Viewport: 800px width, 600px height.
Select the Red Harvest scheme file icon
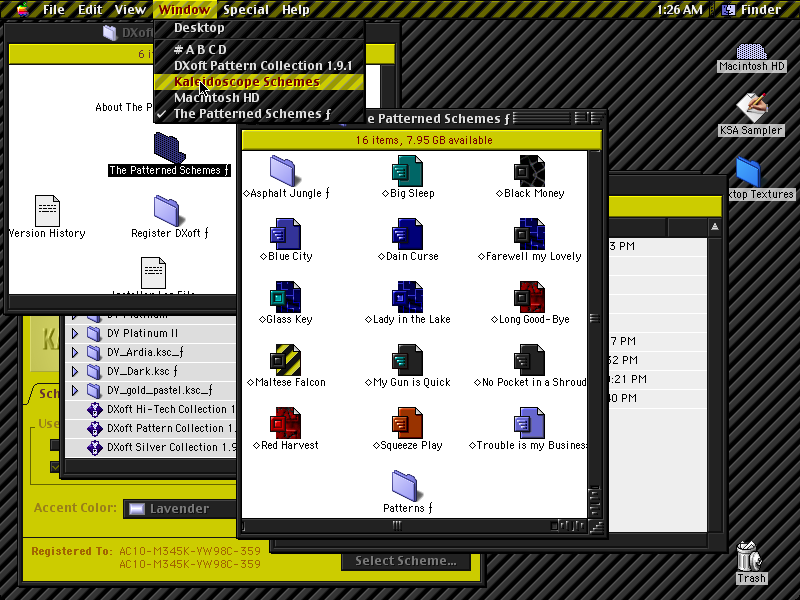[x=285, y=422]
